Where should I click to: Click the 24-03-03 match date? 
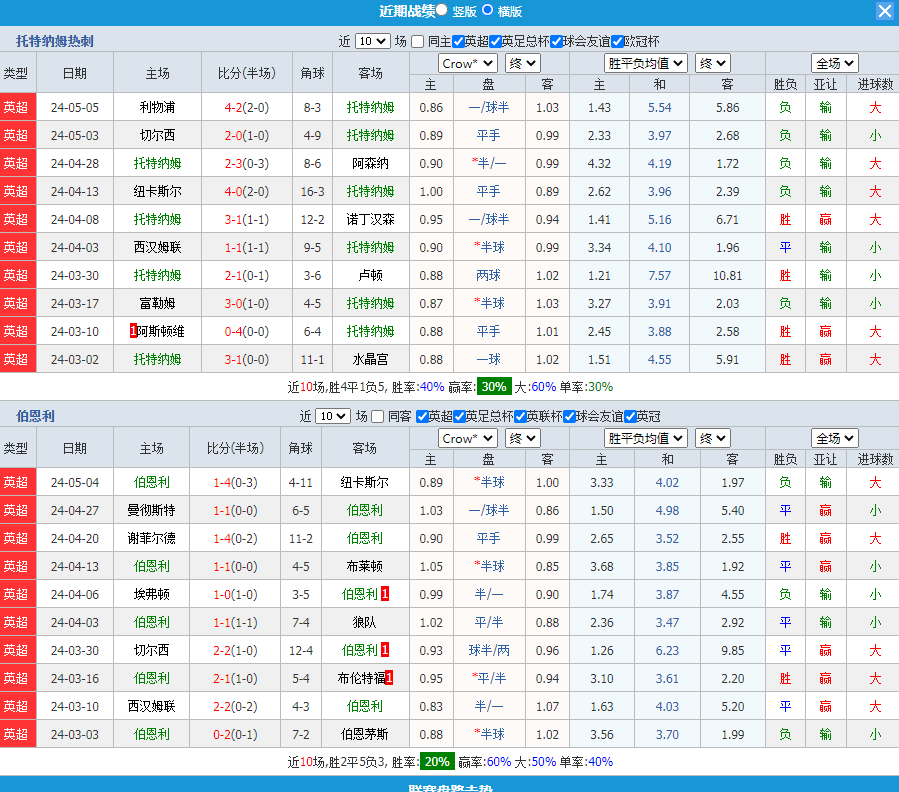tap(75, 735)
